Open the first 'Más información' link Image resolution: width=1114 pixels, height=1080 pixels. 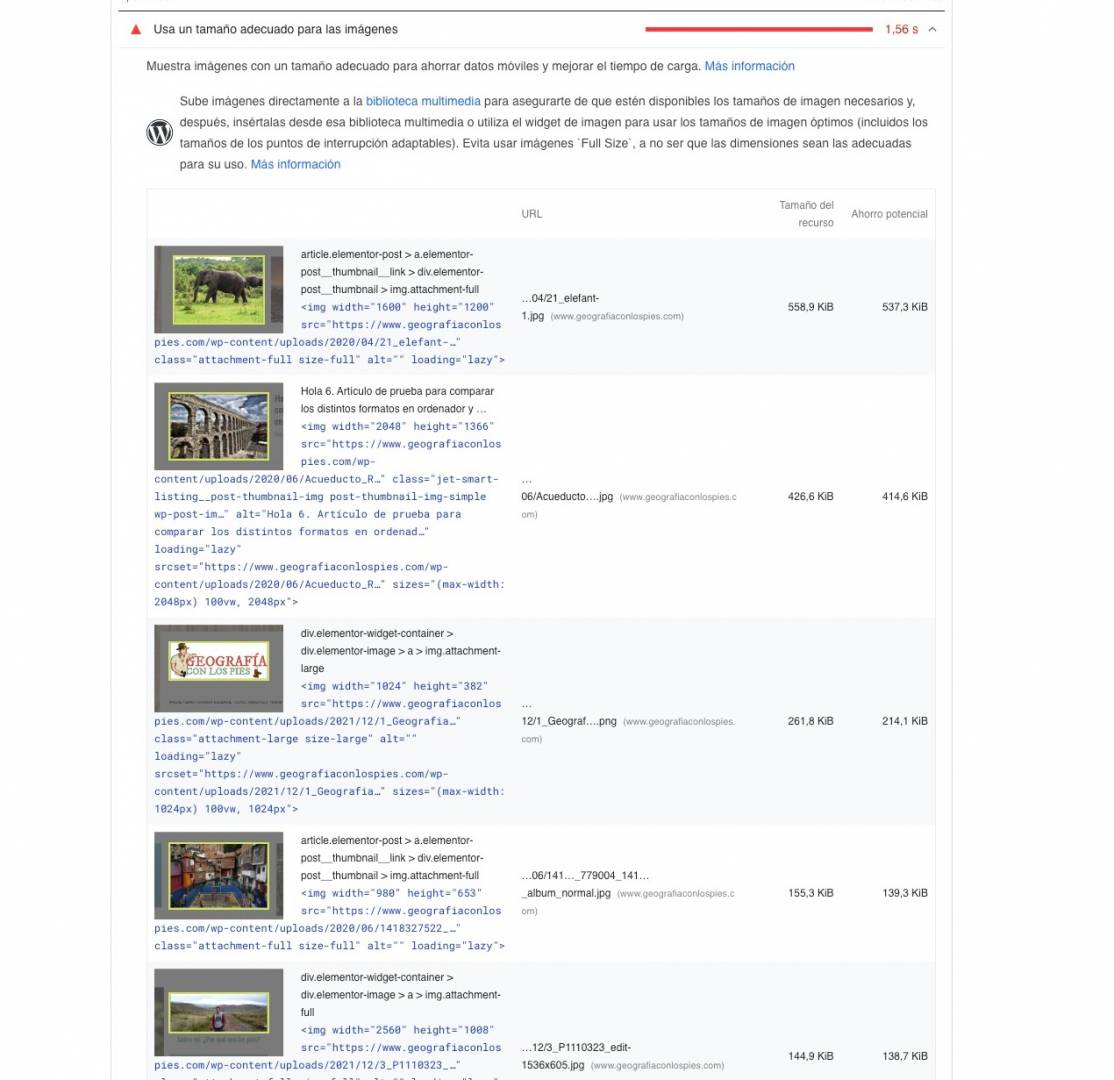(x=749, y=66)
